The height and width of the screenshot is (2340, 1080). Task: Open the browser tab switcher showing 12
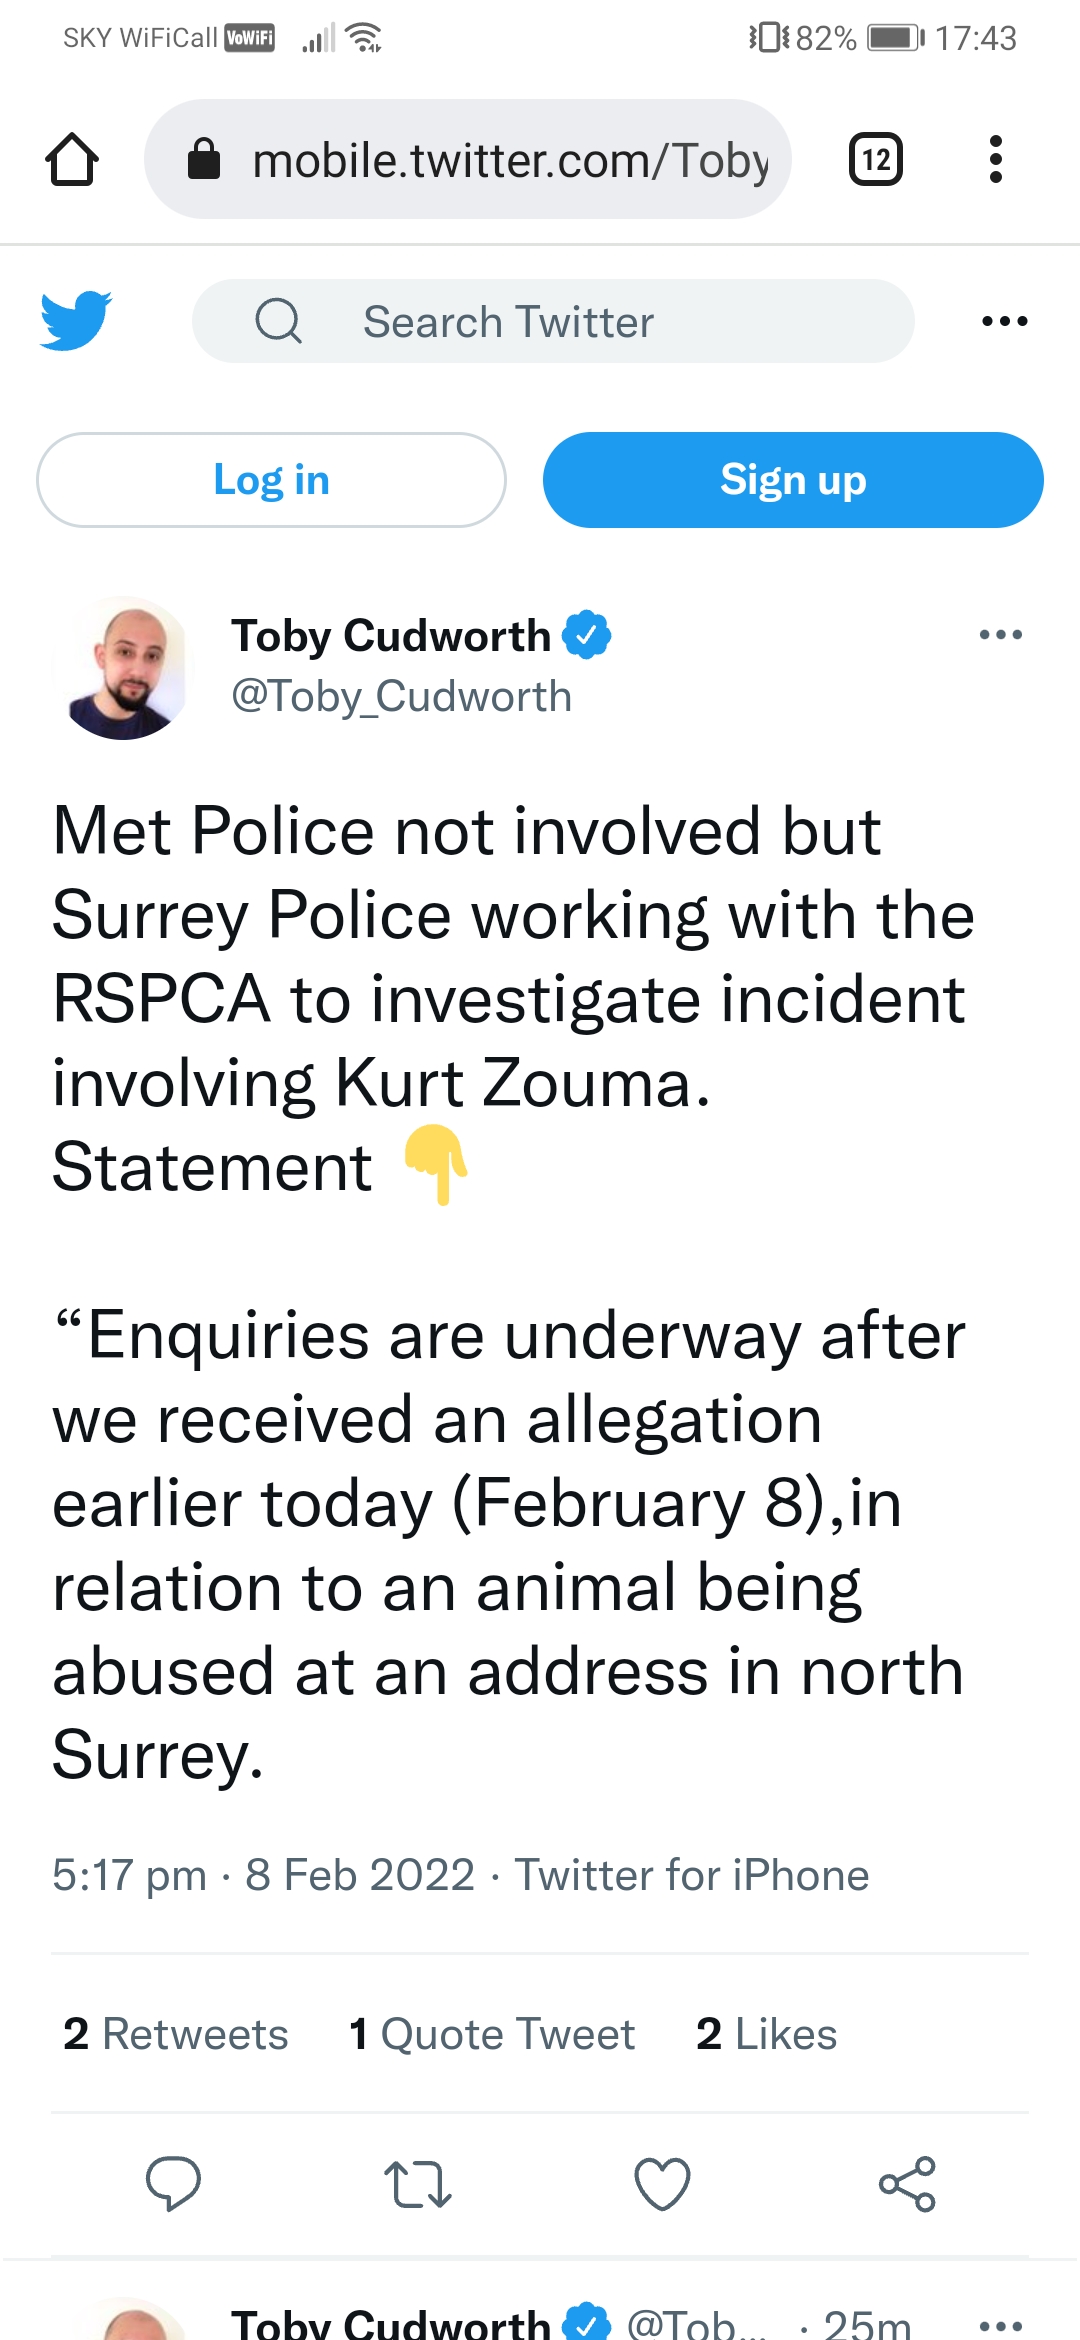coord(875,160)
